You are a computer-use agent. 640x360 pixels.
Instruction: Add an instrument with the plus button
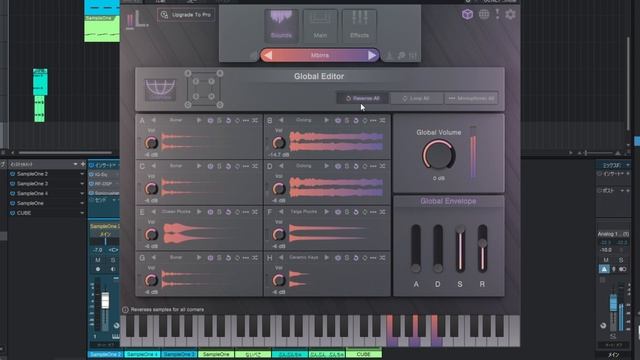(83, 164)
